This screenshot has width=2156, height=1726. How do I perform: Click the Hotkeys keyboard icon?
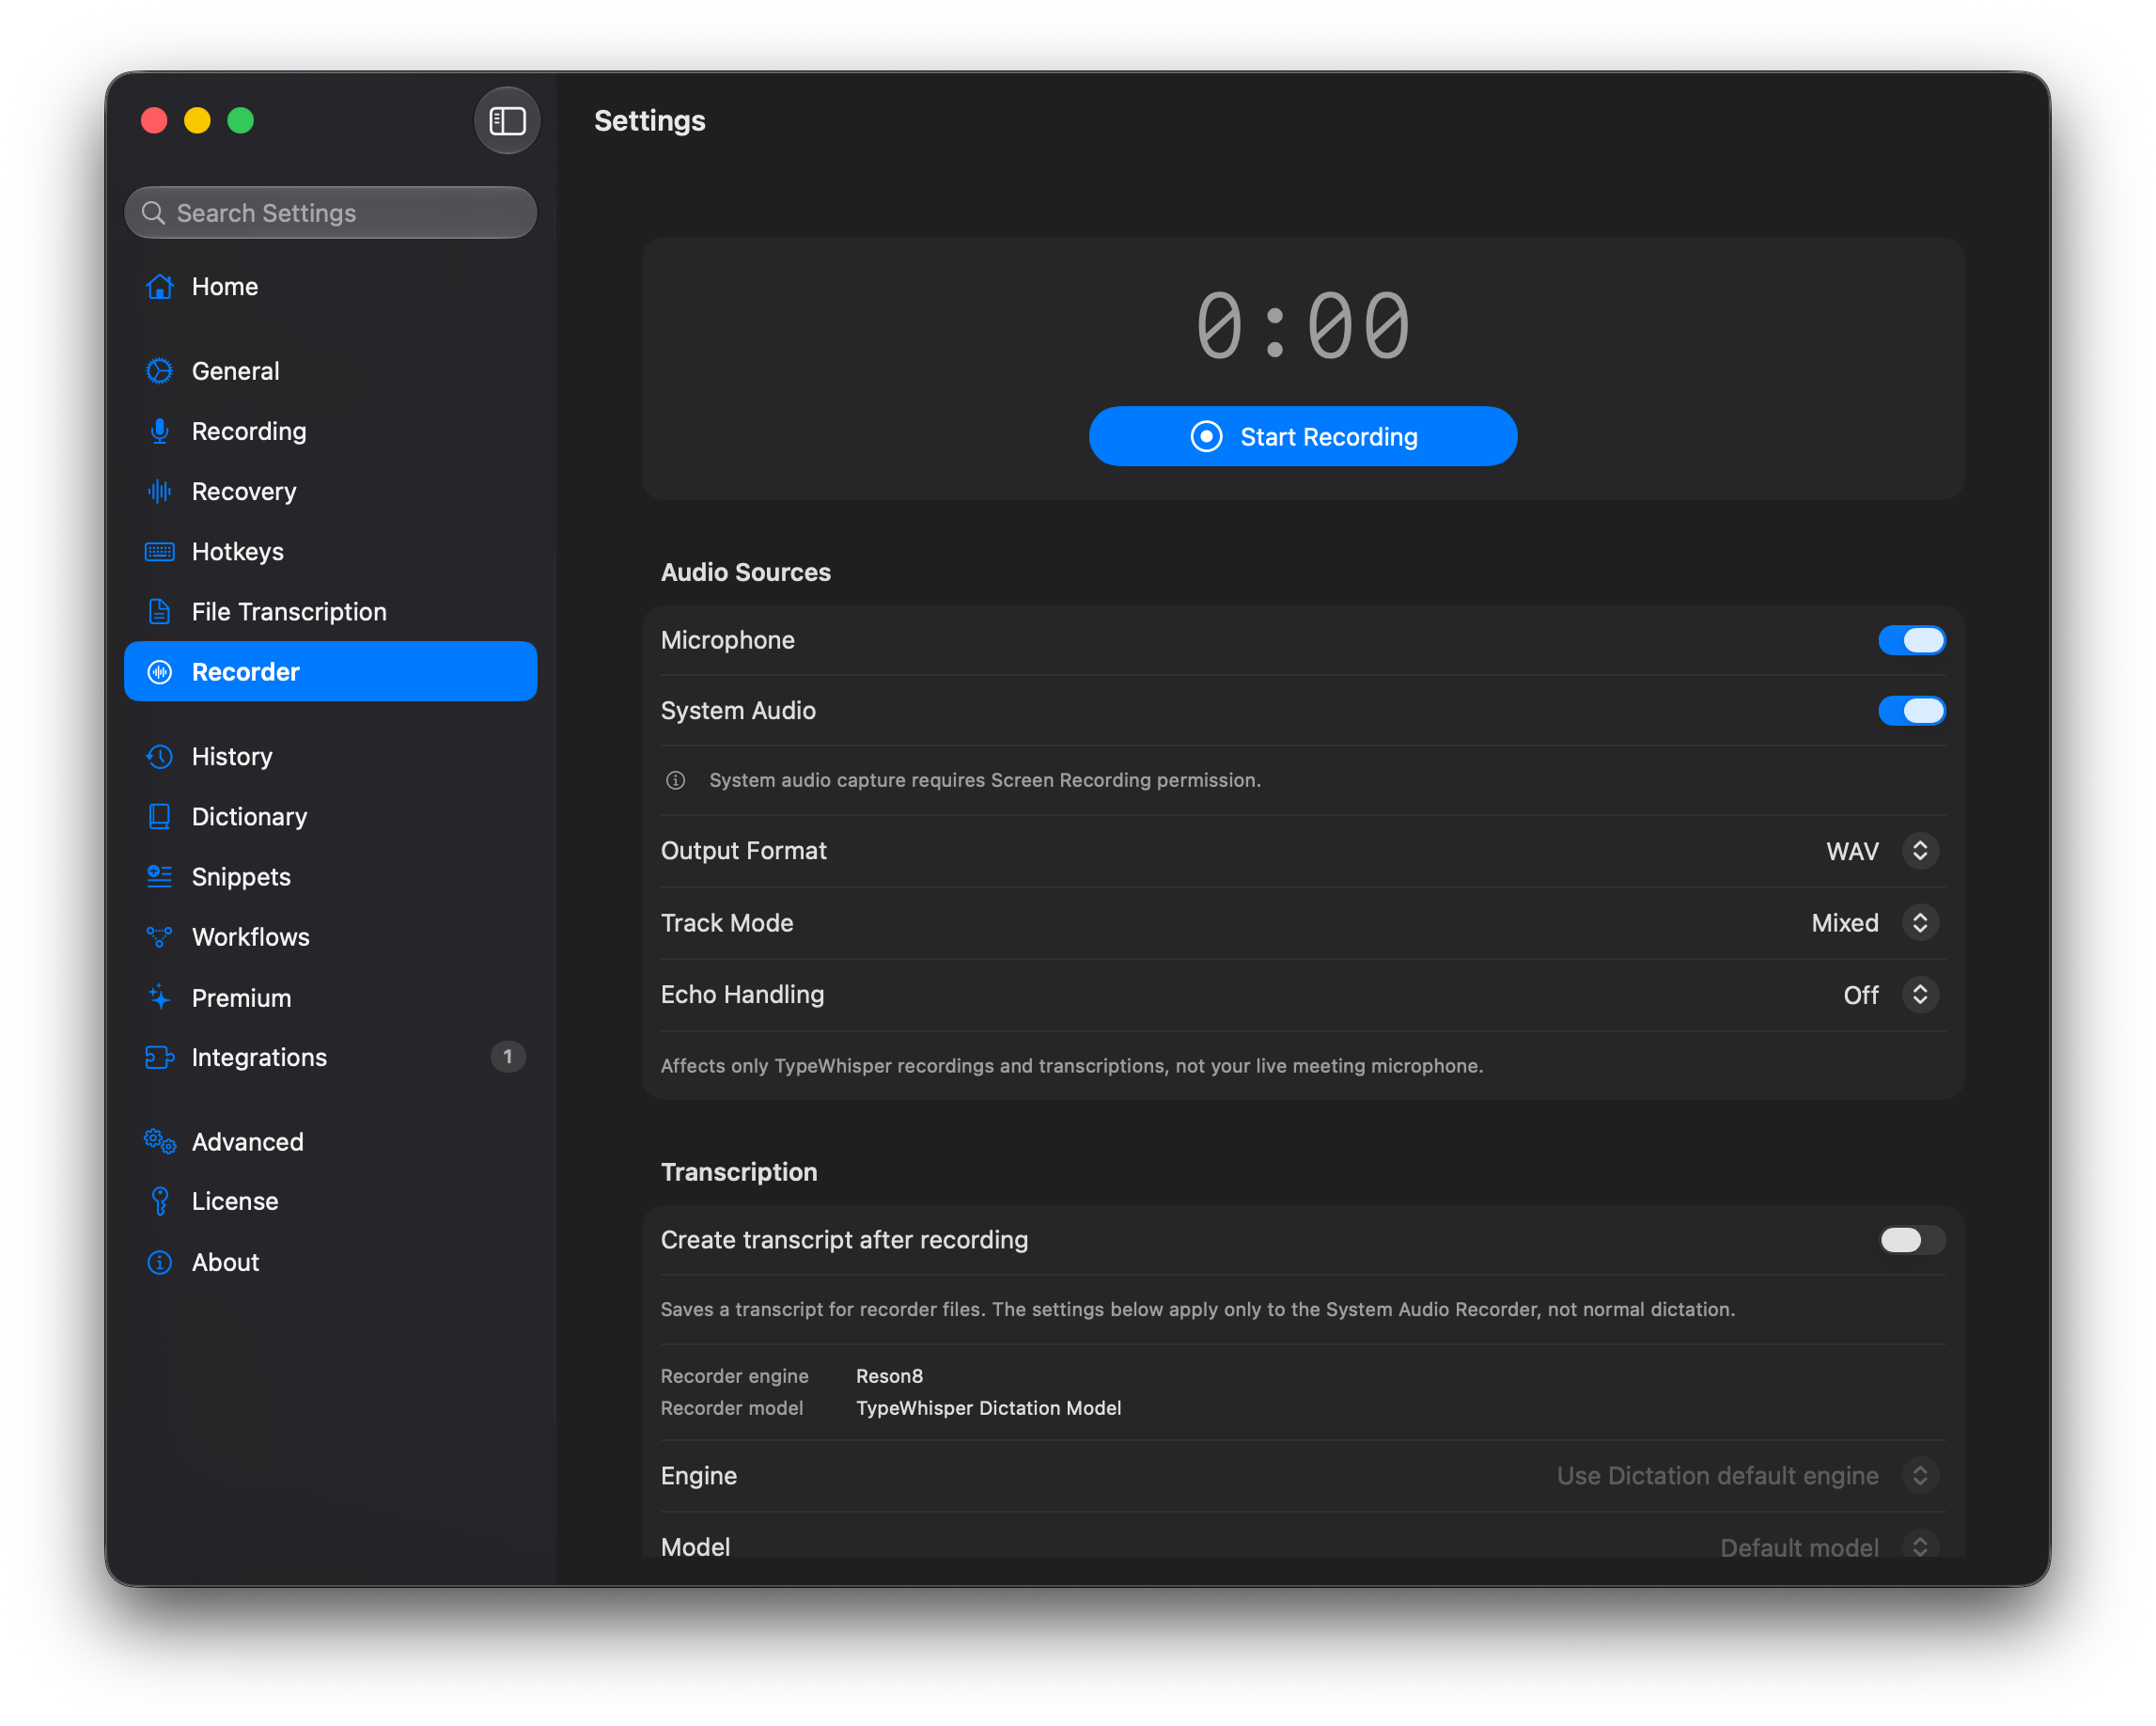point(159,552)
